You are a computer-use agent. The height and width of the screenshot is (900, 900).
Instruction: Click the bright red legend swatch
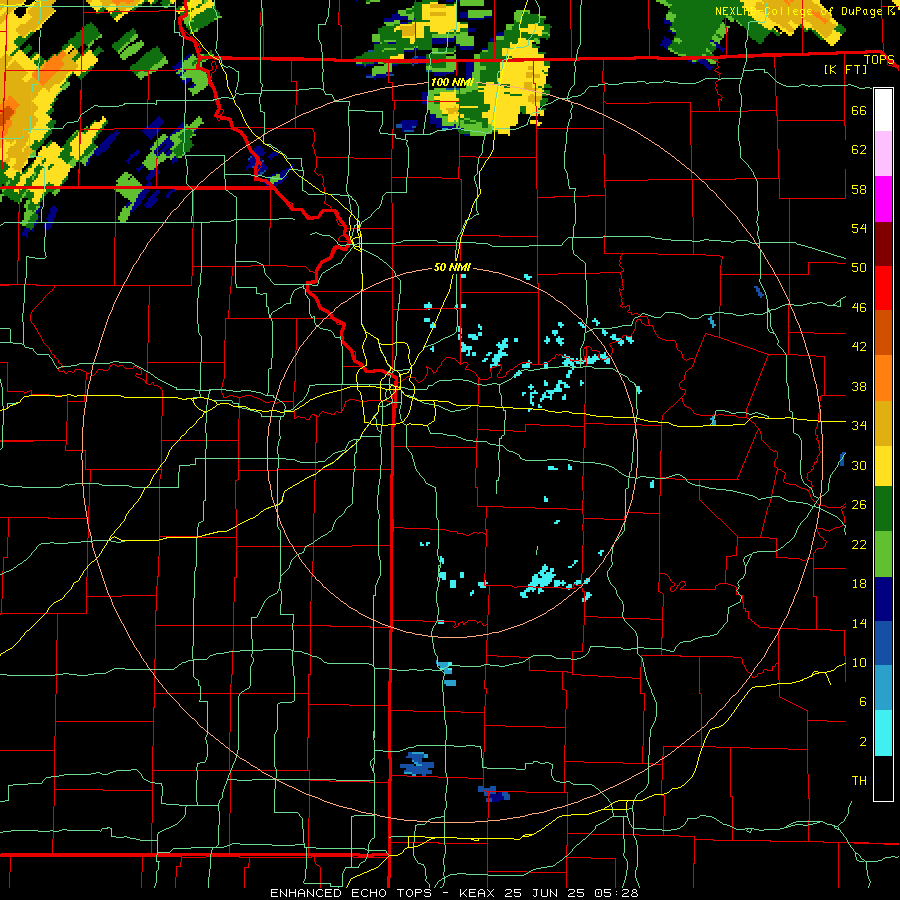[883, 288]
